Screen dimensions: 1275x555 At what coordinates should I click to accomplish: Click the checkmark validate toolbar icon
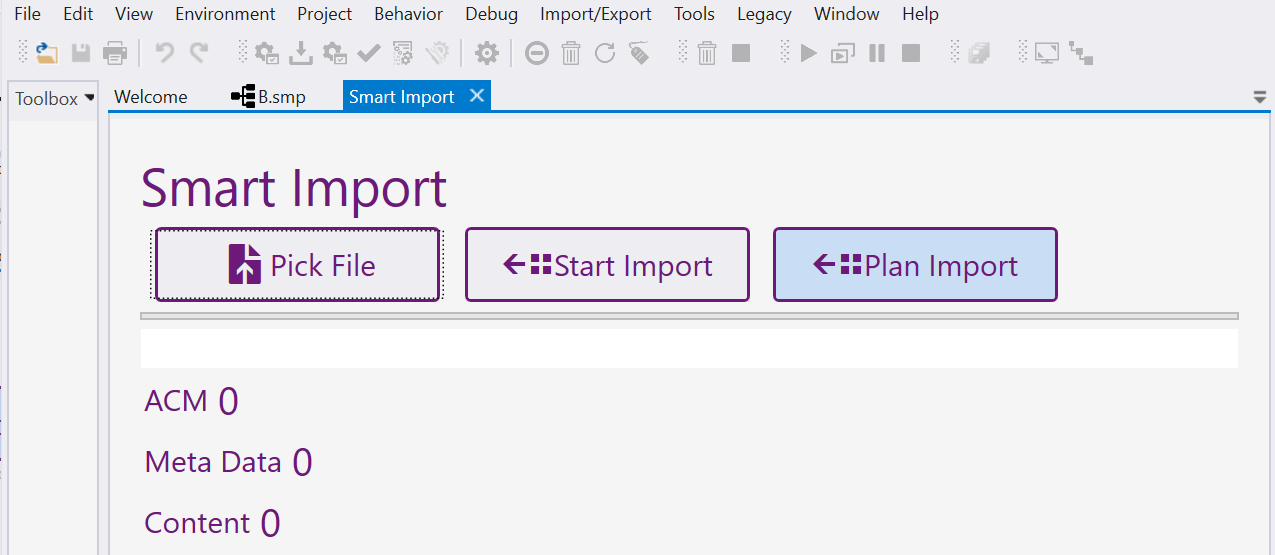click(369, 53)
